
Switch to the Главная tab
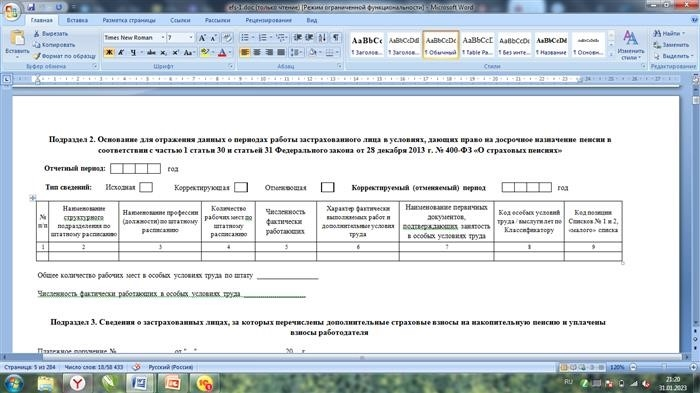[41, 20]
